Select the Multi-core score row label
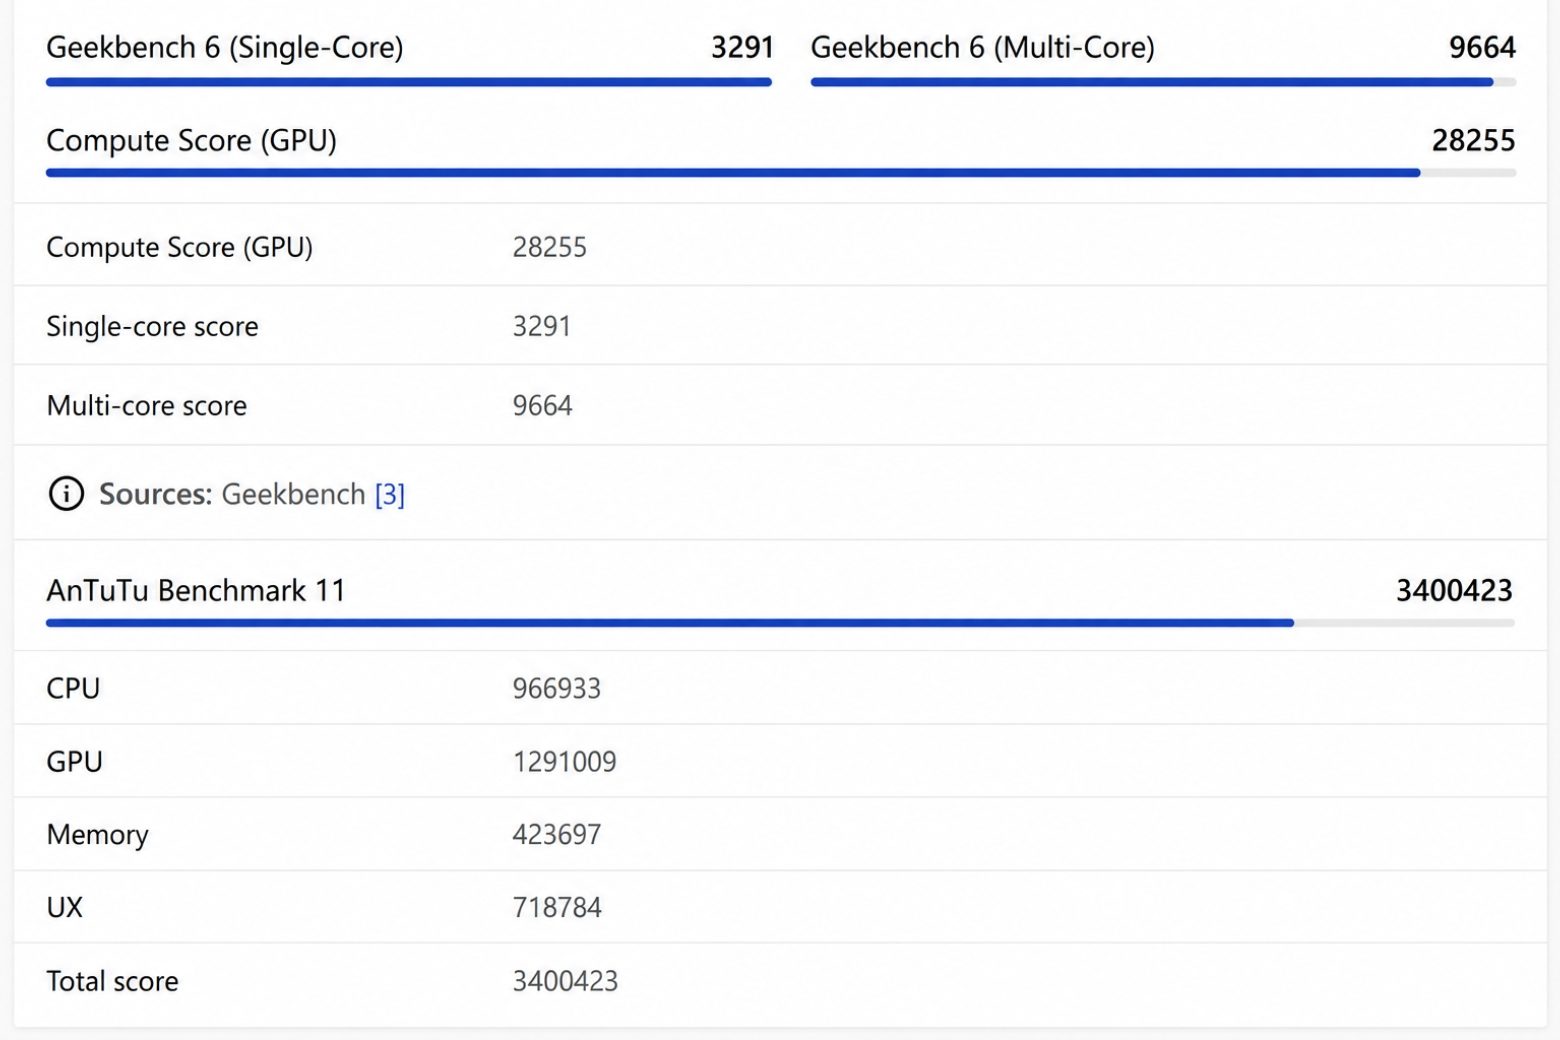This screenshot has height=1040, width=1560. tap(147, 405)
